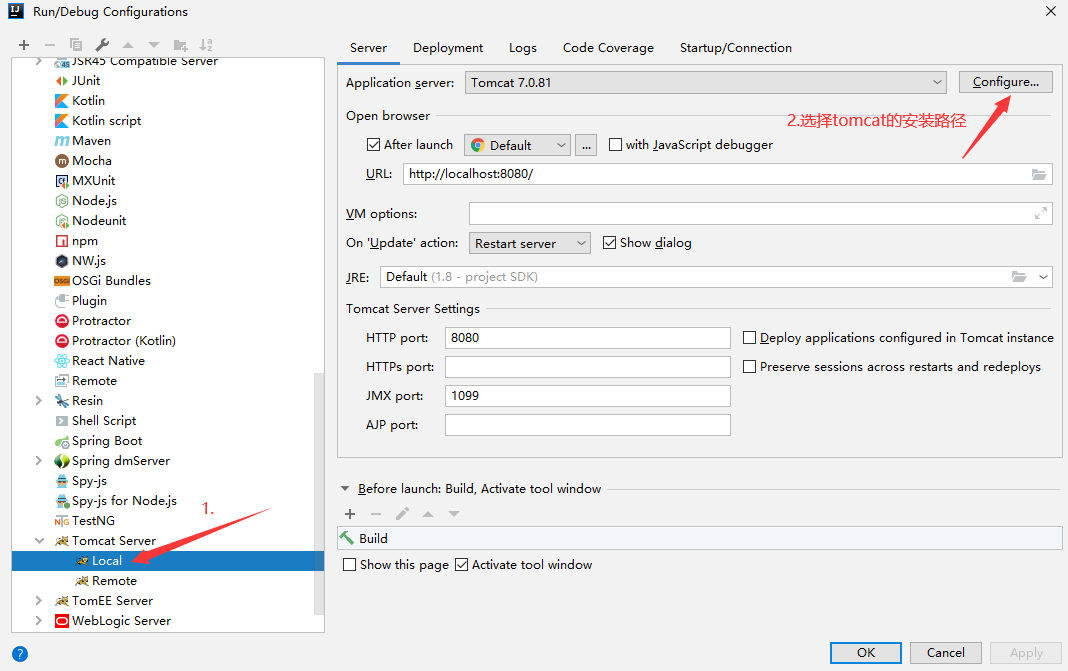Select the Build task in Before launch list

(x=700, y=538)
